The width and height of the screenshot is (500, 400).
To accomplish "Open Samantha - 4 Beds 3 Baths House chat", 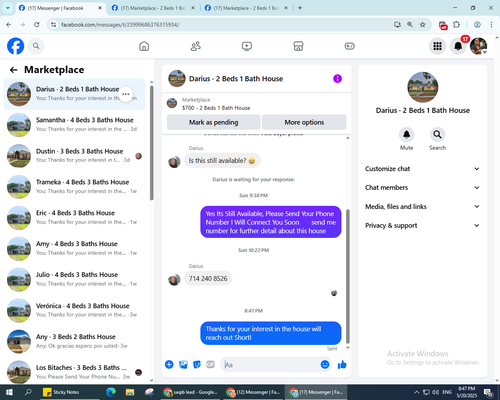I will 74,125.
